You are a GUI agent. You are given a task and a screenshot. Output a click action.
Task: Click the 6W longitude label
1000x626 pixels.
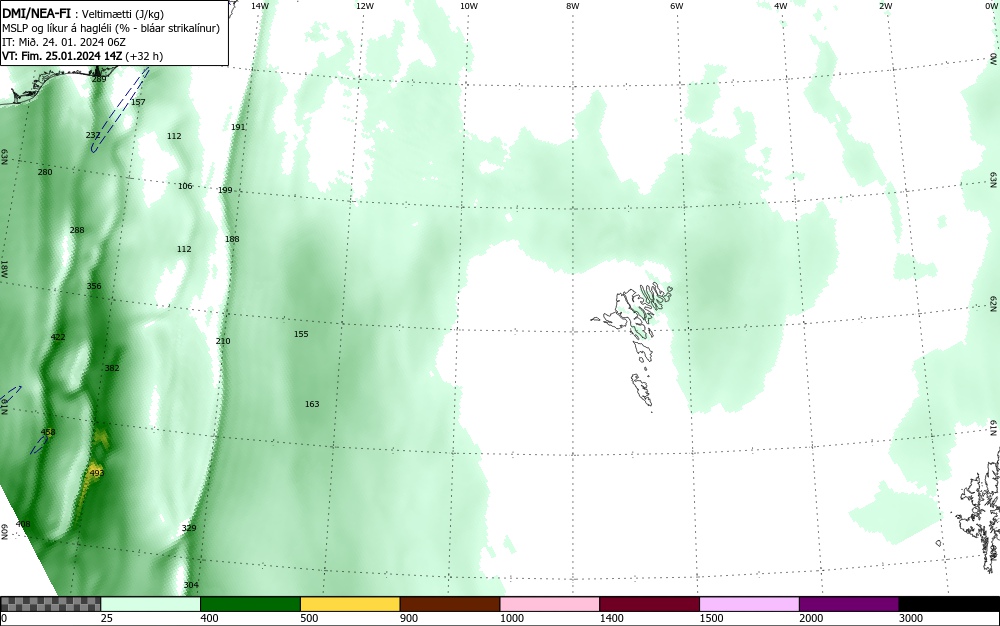pos(677,6)
